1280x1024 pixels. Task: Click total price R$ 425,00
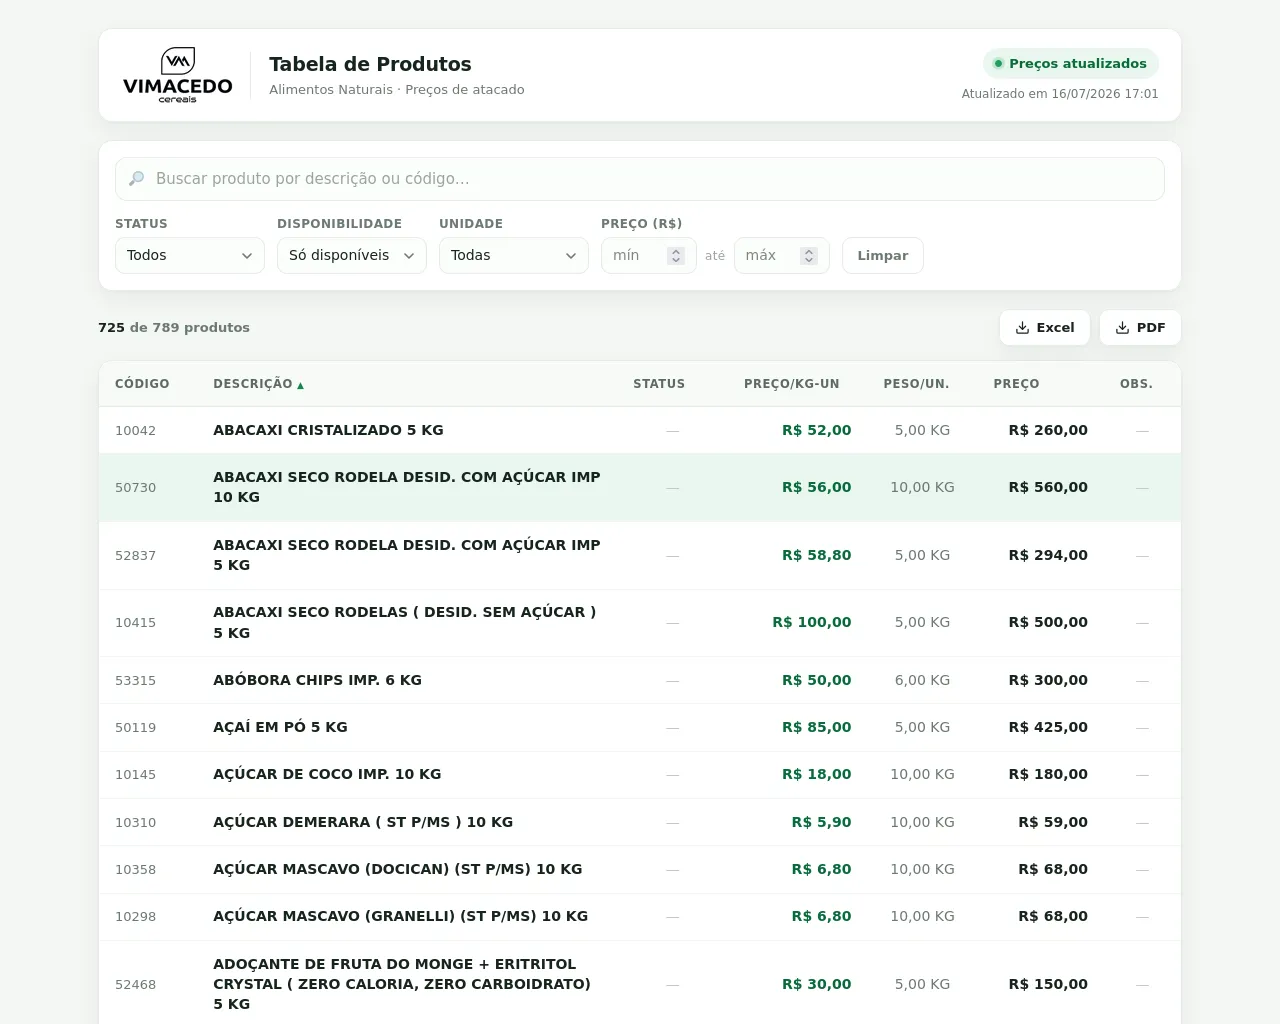click(x=1048, y=728)
